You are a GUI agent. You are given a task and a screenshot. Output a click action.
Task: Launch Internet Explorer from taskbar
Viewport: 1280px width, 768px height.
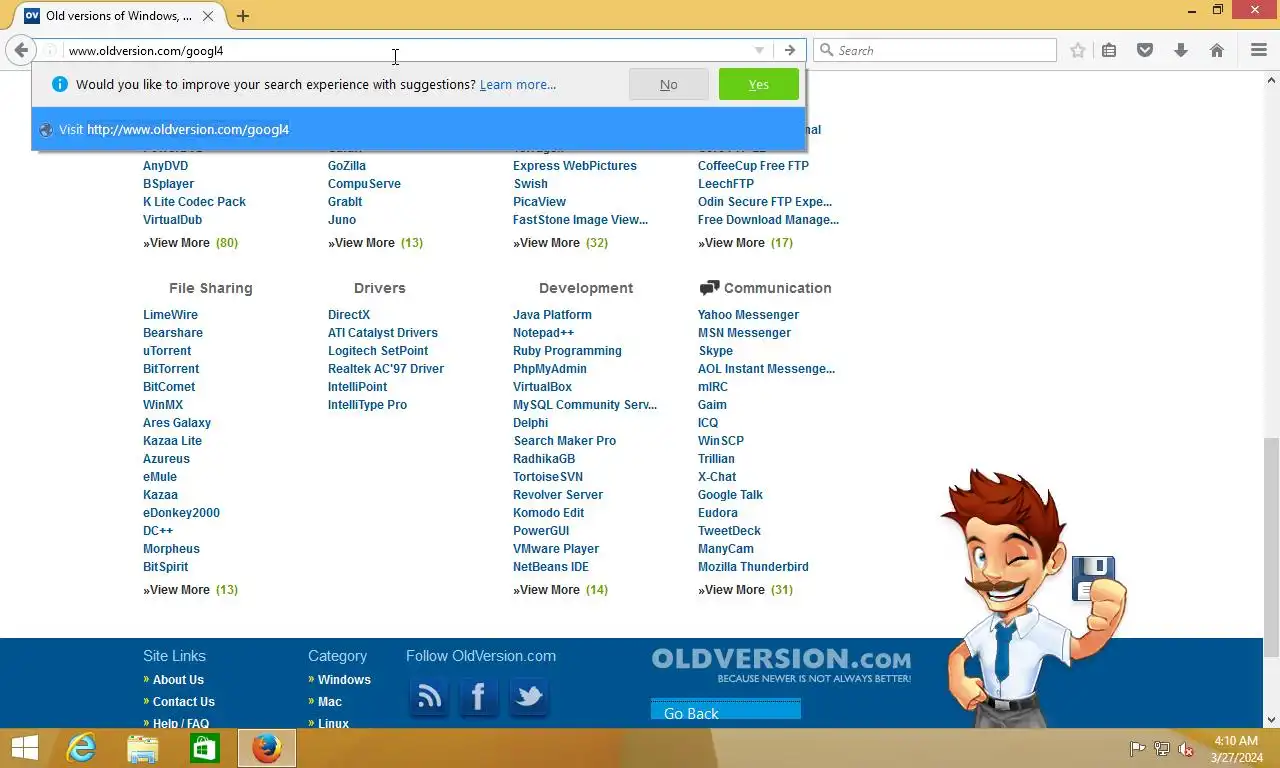tap(81, 748)
